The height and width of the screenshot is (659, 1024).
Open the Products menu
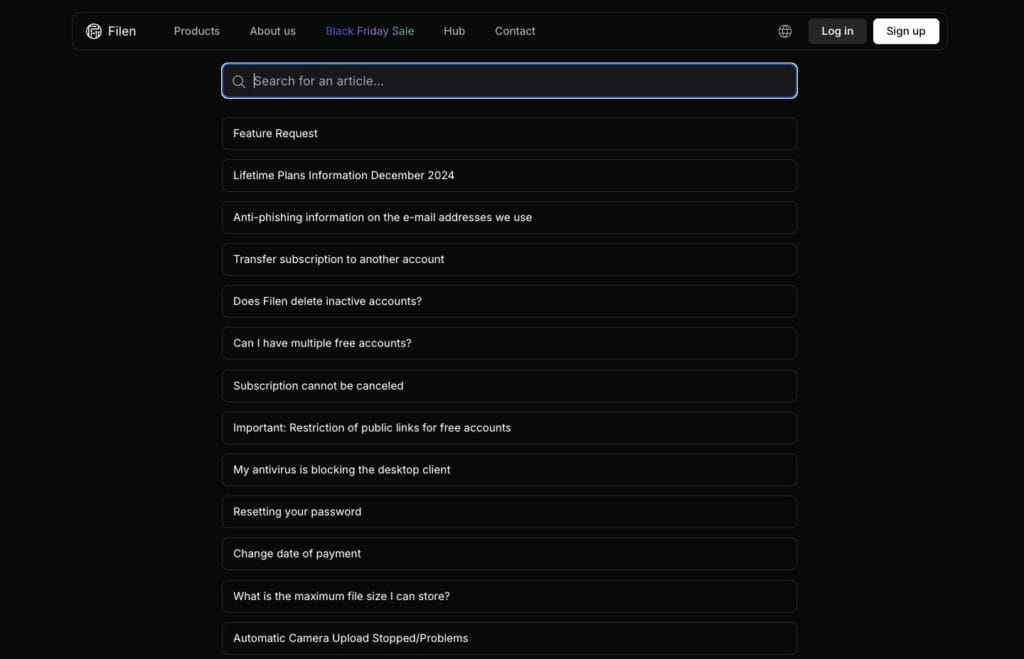tap(196, 31)
